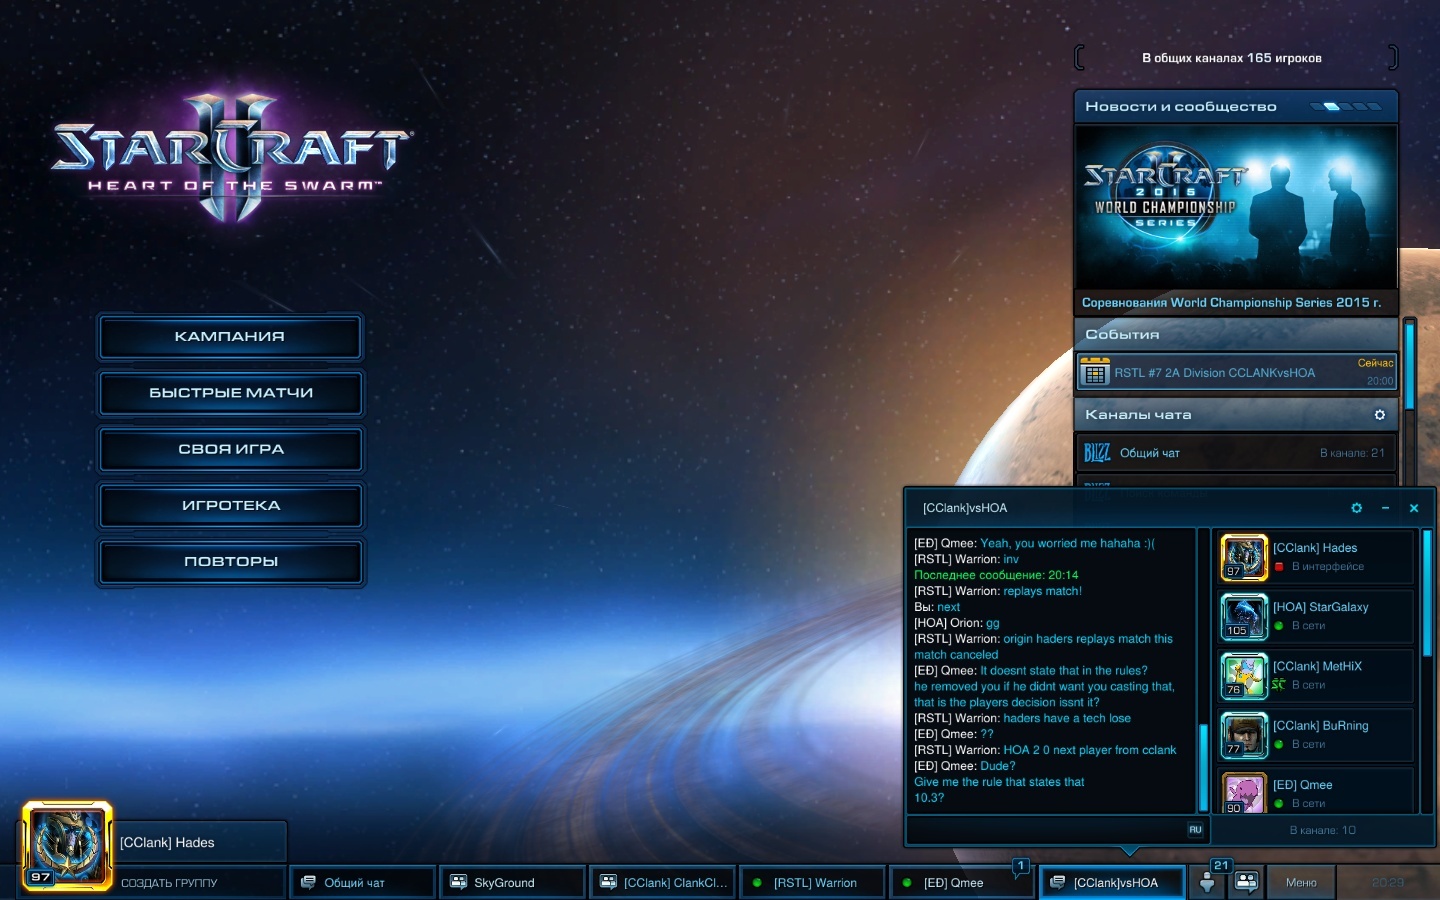The width and height of the screenshot is (1440, 900).
Task: Click the В общих каналах 165 игроков text
Action: click(1232, 58)
